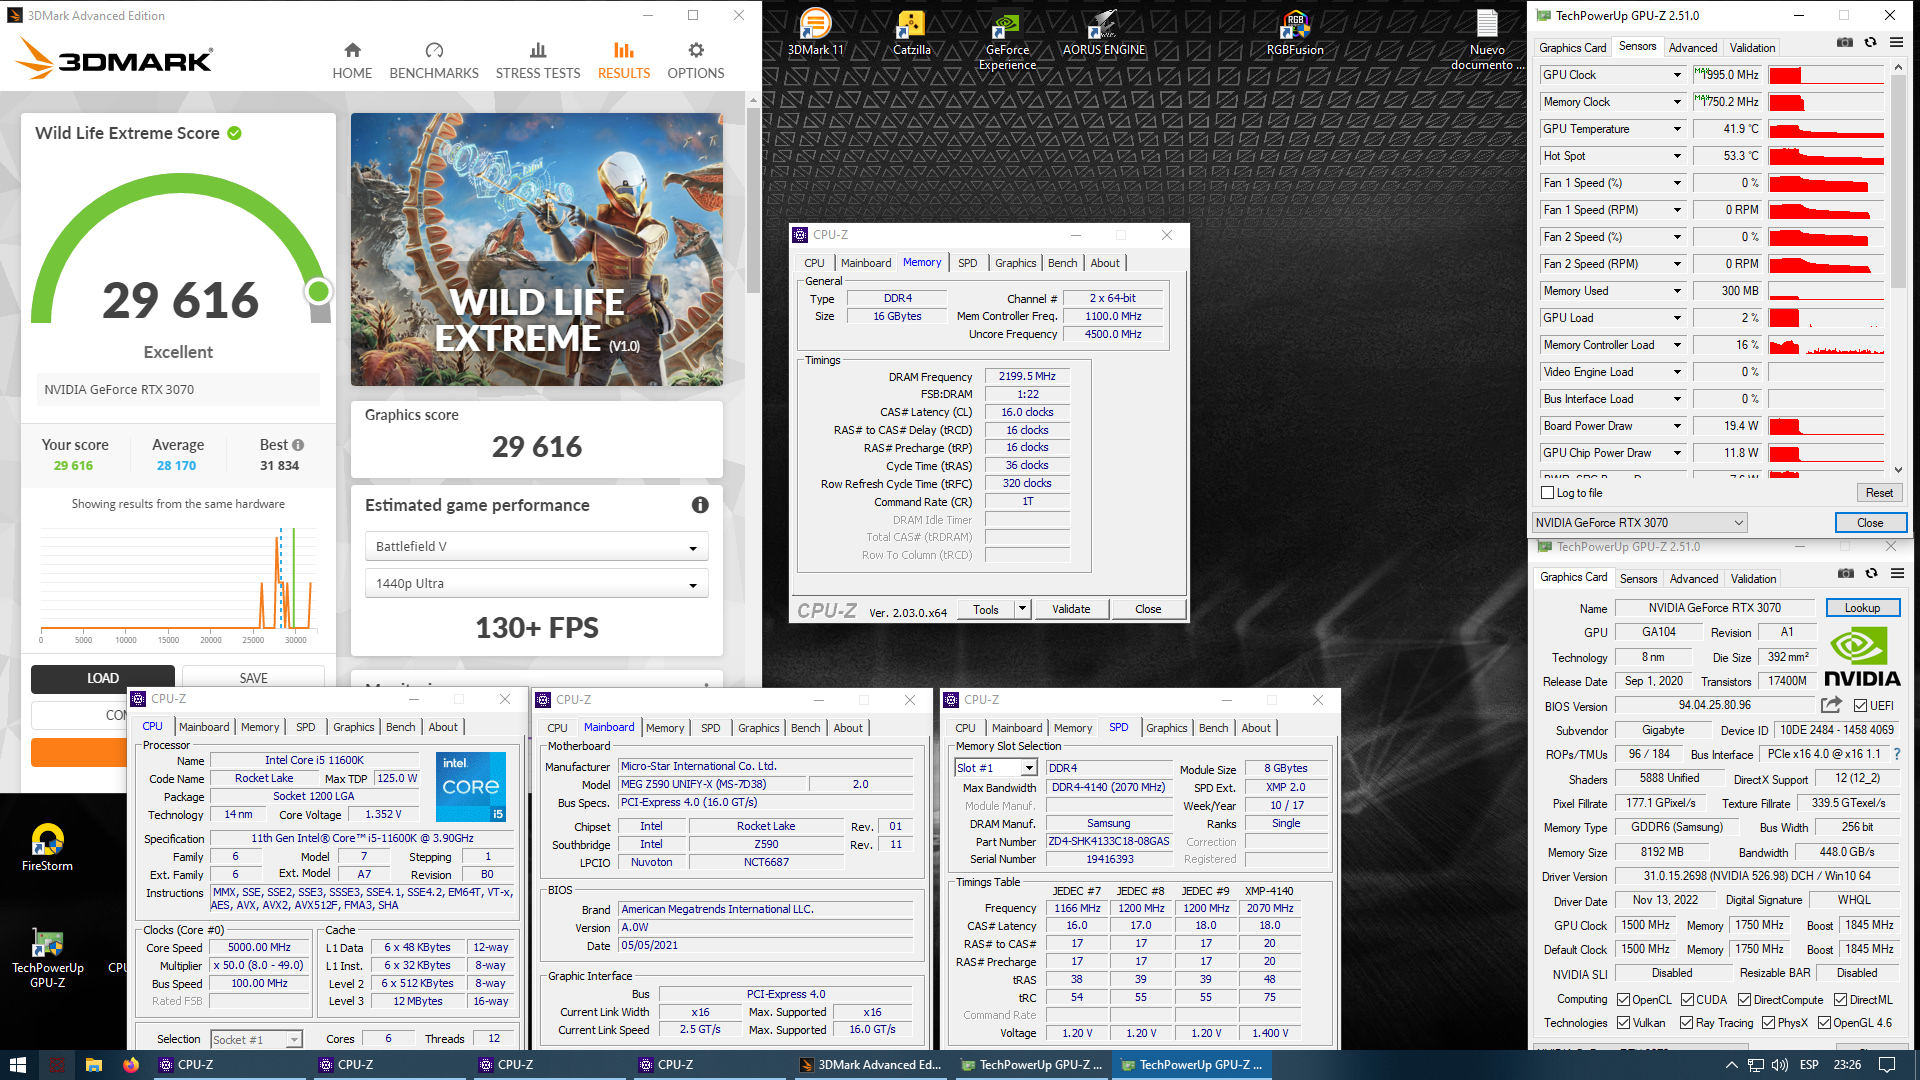This screenshot has height=1080, width=1920.
Task: Toggle Log to file checkbox
Action: coord(1548,493)
